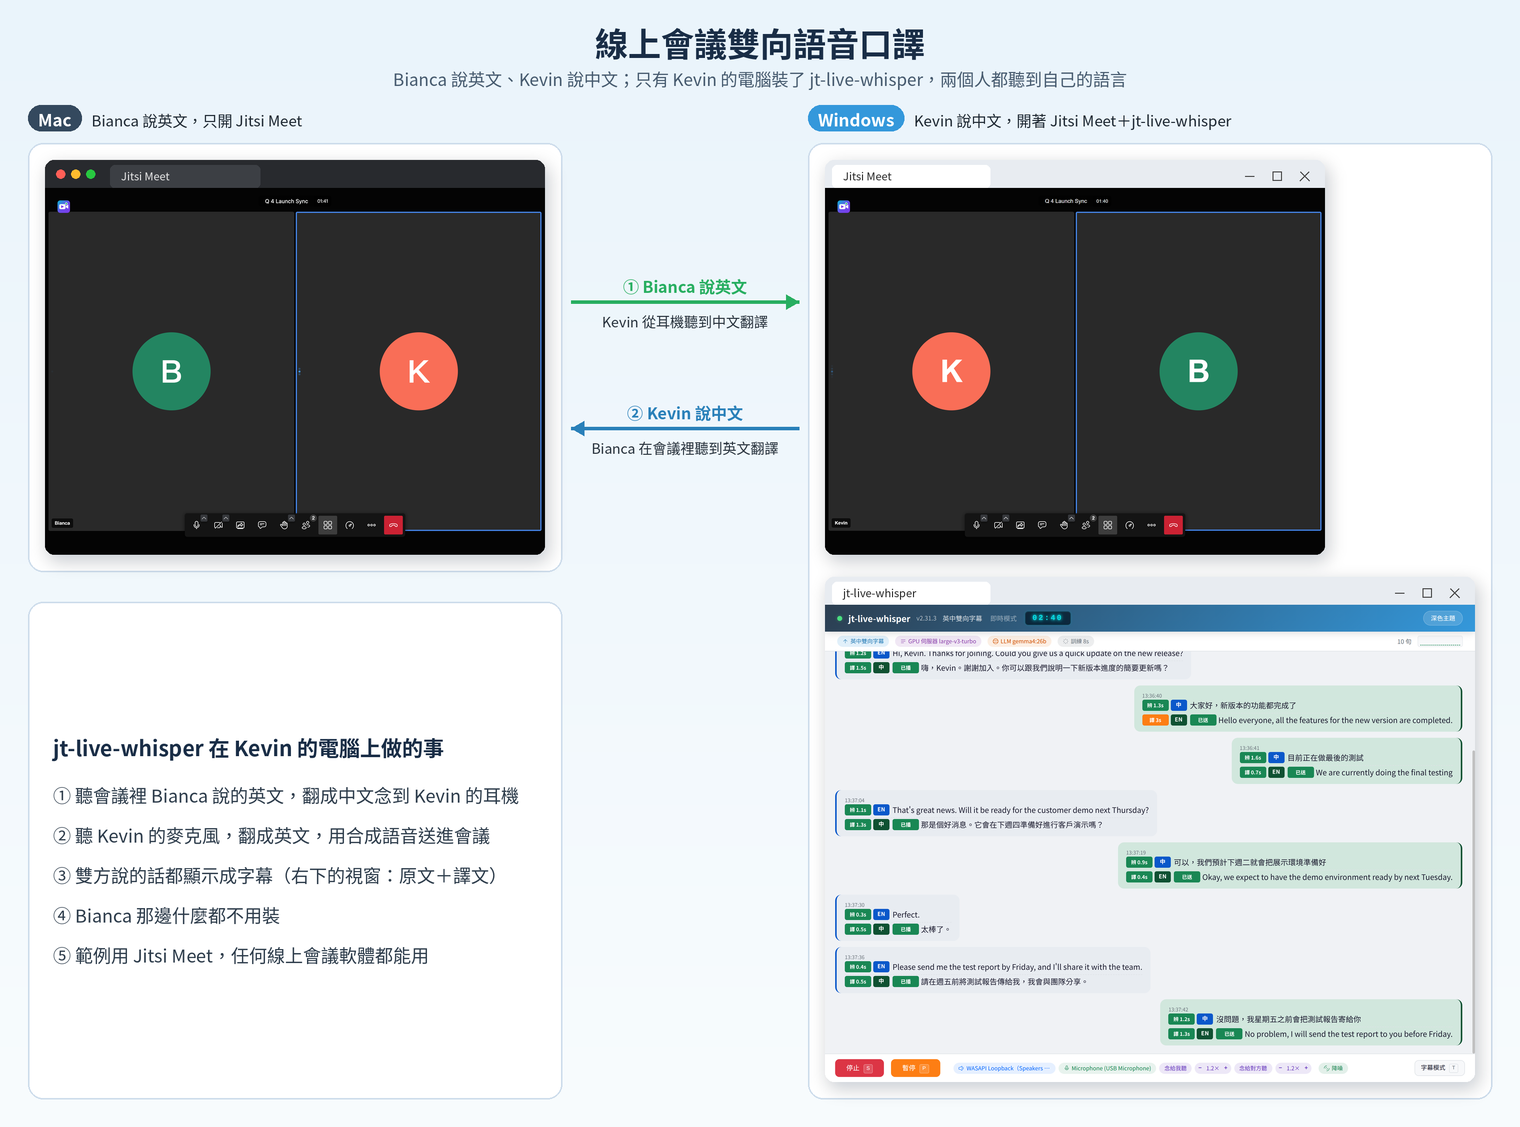Start screen sharing in Mac Jitsi Meet
The height and width of the screenshot is (1127, 1520).
coord(240,525)
